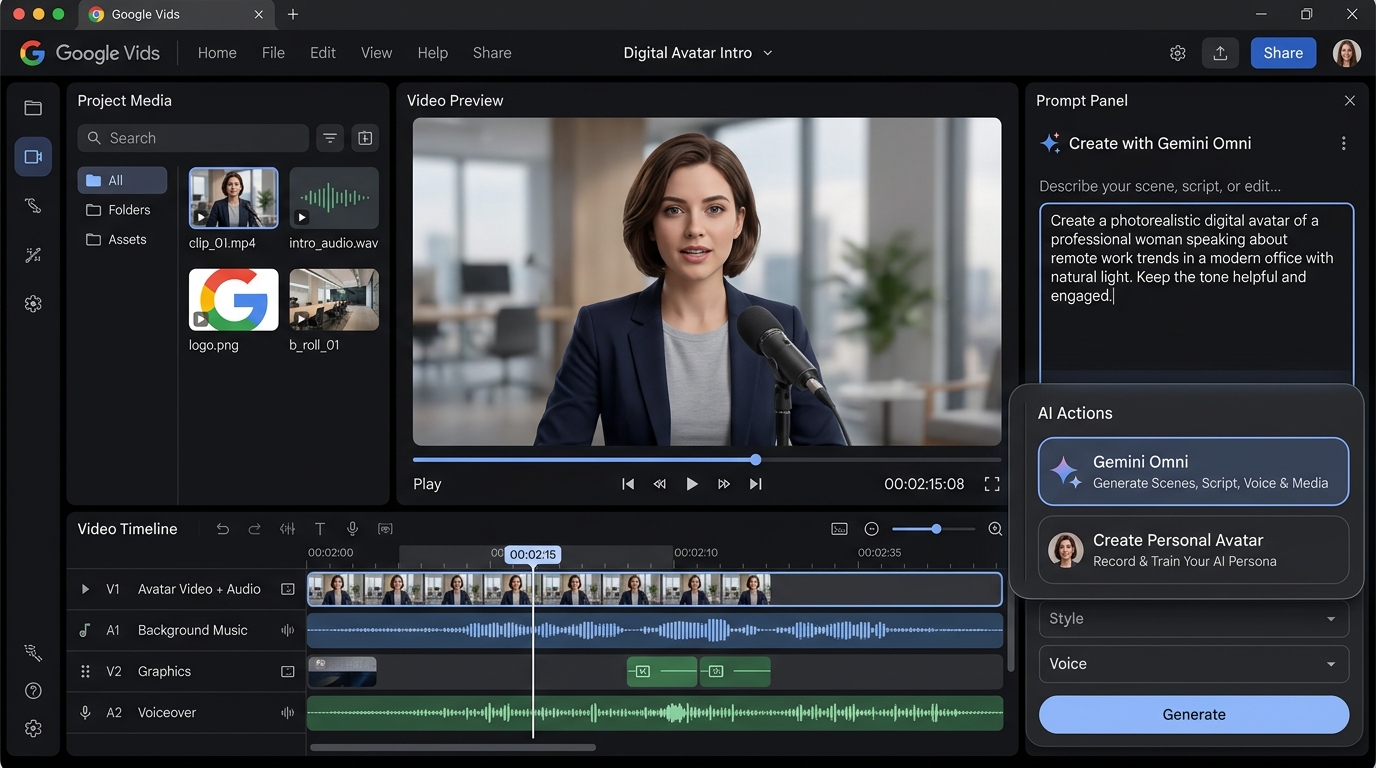The width and height of the screenshot is (1376, 768).
Task: Click the drag handle on V2 Graphics track
Action: click(85, 672)
